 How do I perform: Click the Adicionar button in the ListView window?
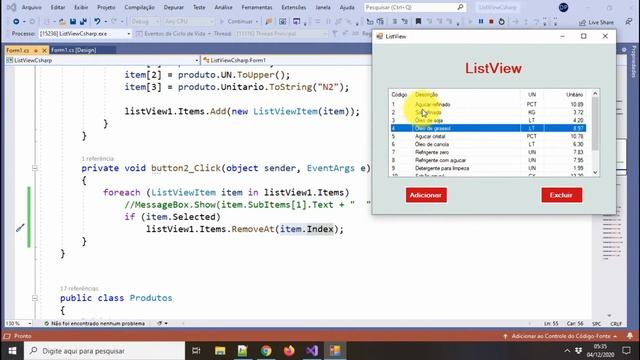pos(426,195)
